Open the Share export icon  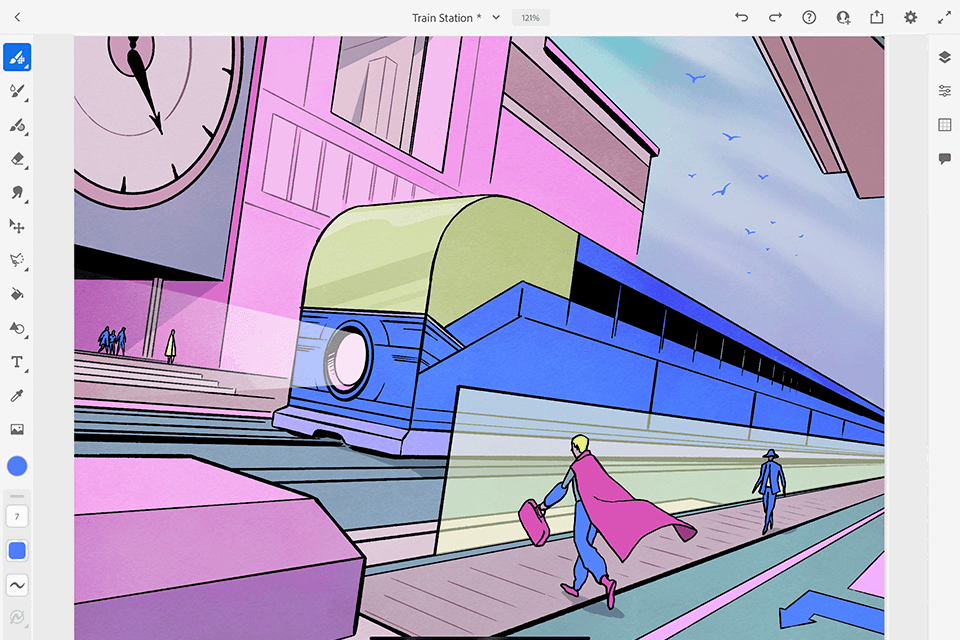click(877, 17)
